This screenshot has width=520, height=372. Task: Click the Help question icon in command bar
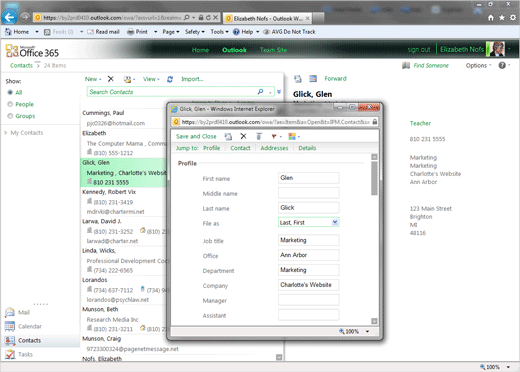click(x=236, y=32)
